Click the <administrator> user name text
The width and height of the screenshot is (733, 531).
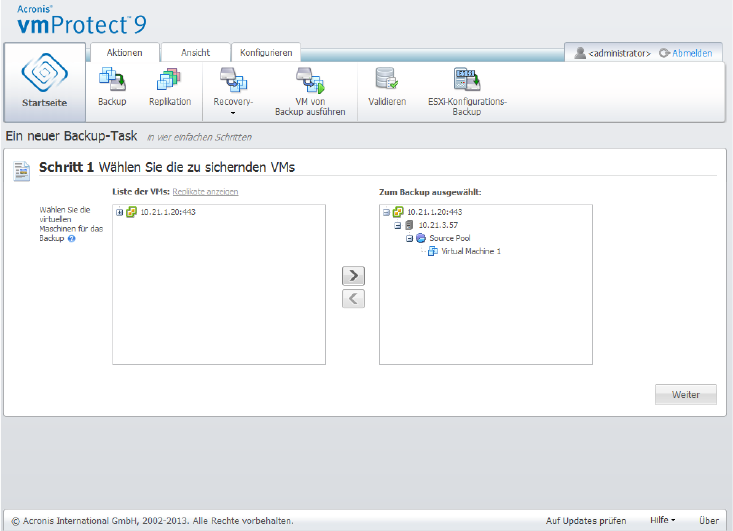(619, 53)
